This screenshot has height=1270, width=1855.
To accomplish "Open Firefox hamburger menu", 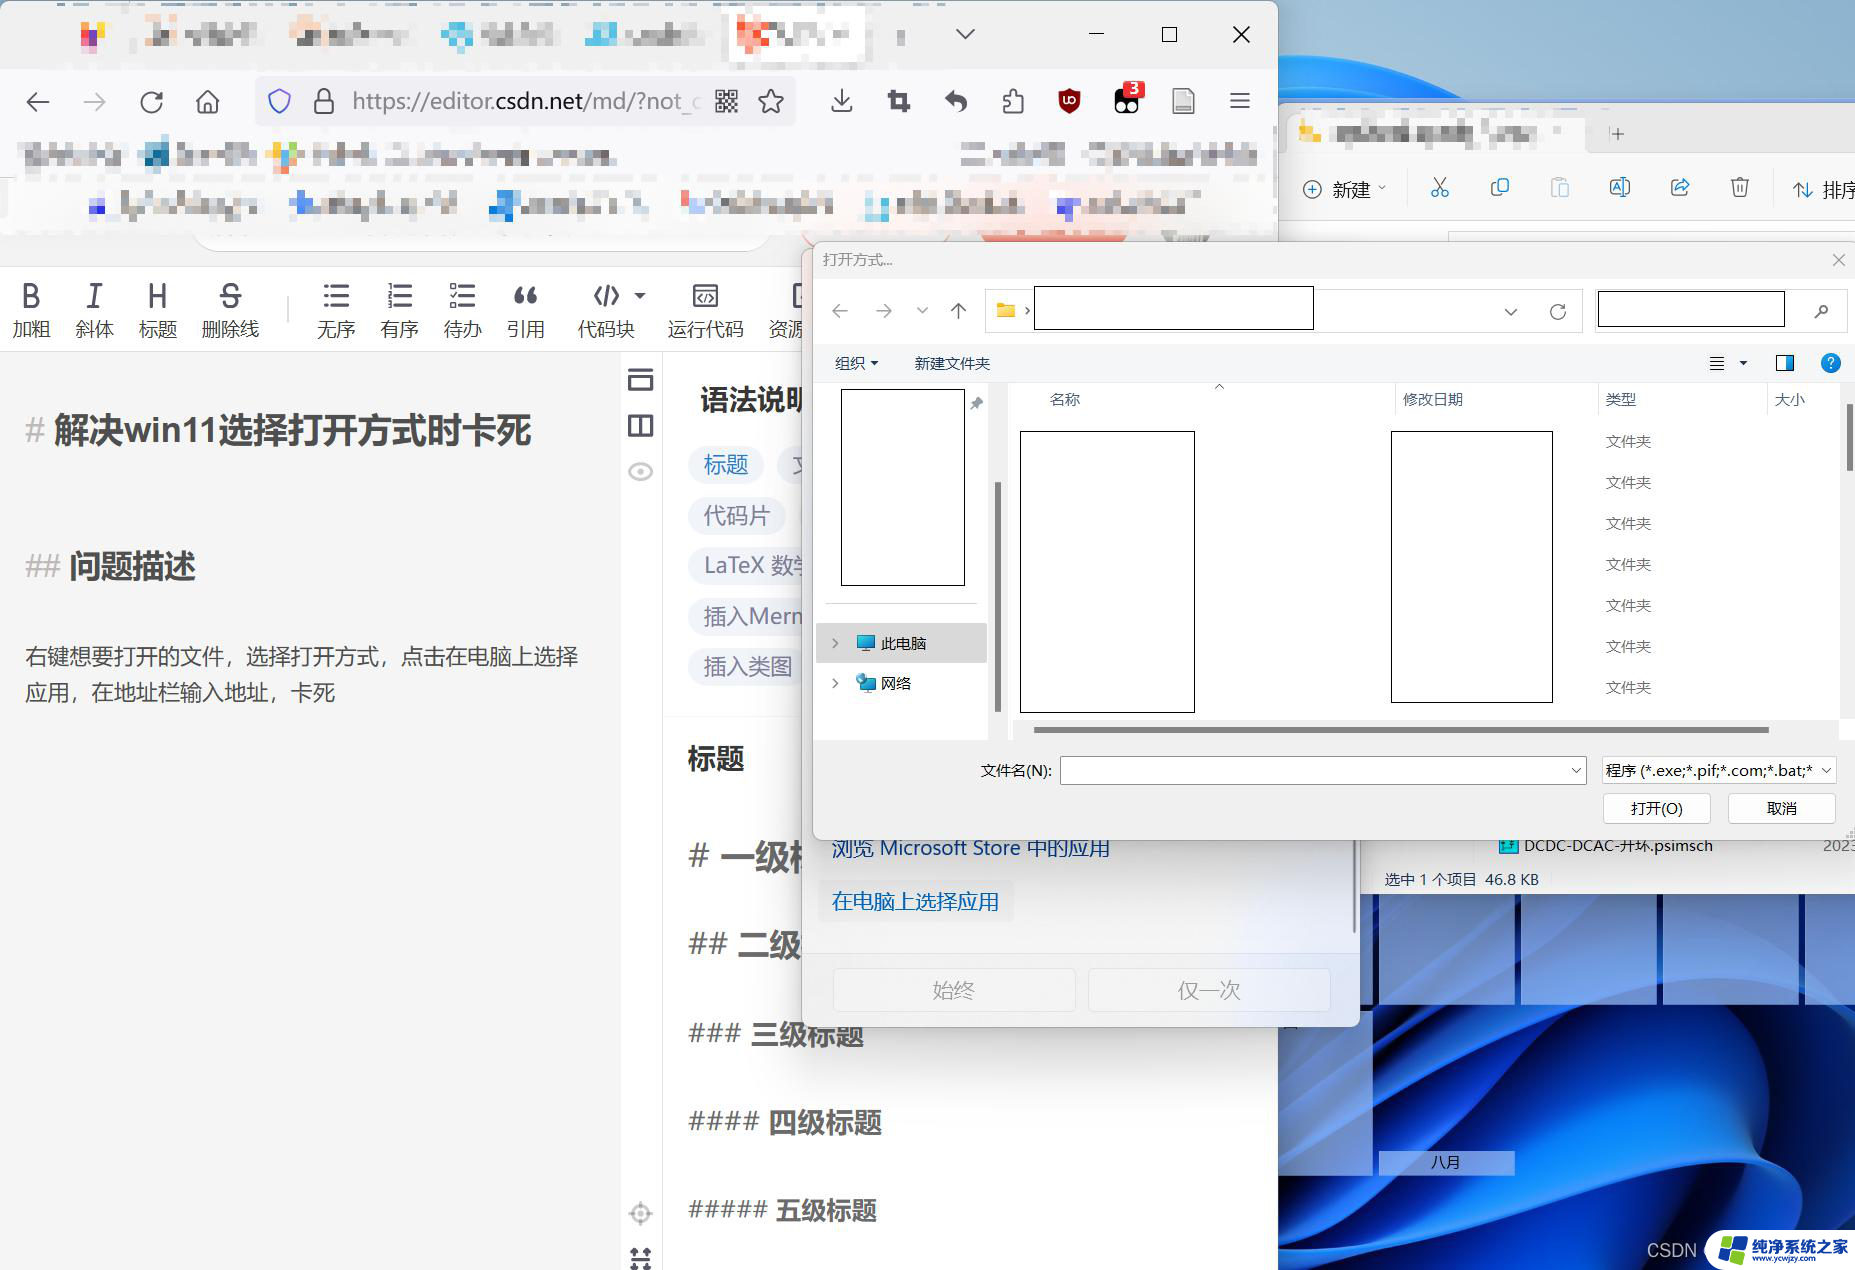I will point(1240,101).
